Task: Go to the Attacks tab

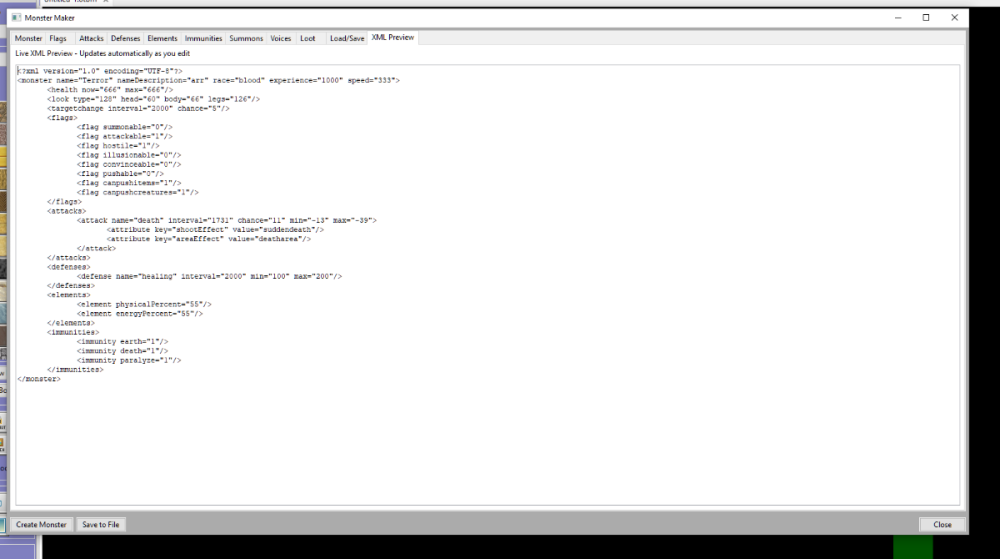Action: 91,38
